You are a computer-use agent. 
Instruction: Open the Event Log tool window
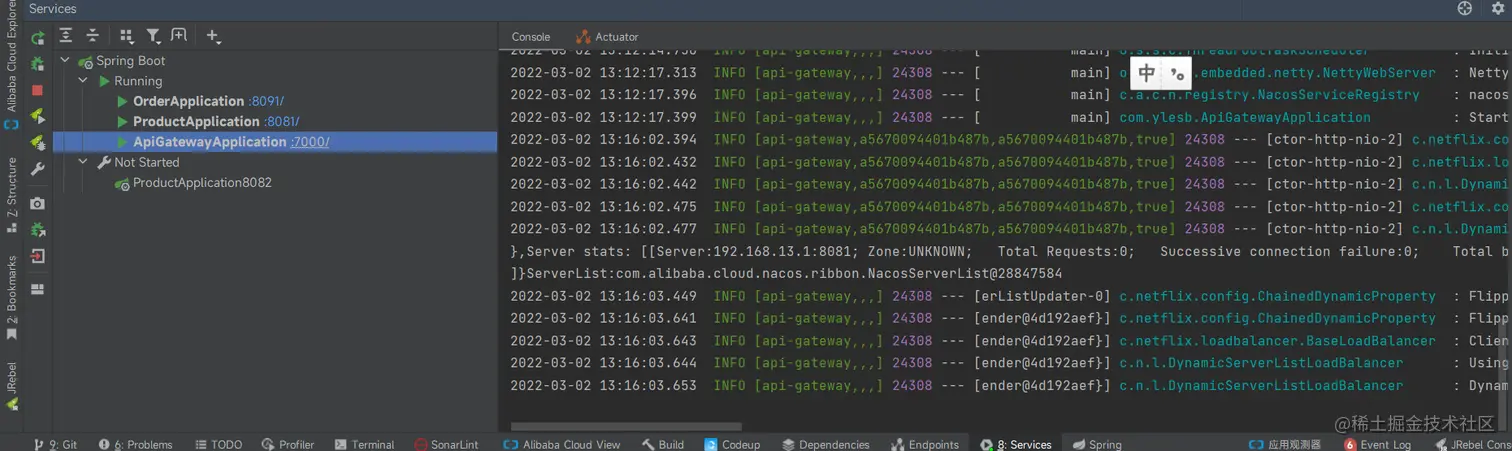[1377, 444]
